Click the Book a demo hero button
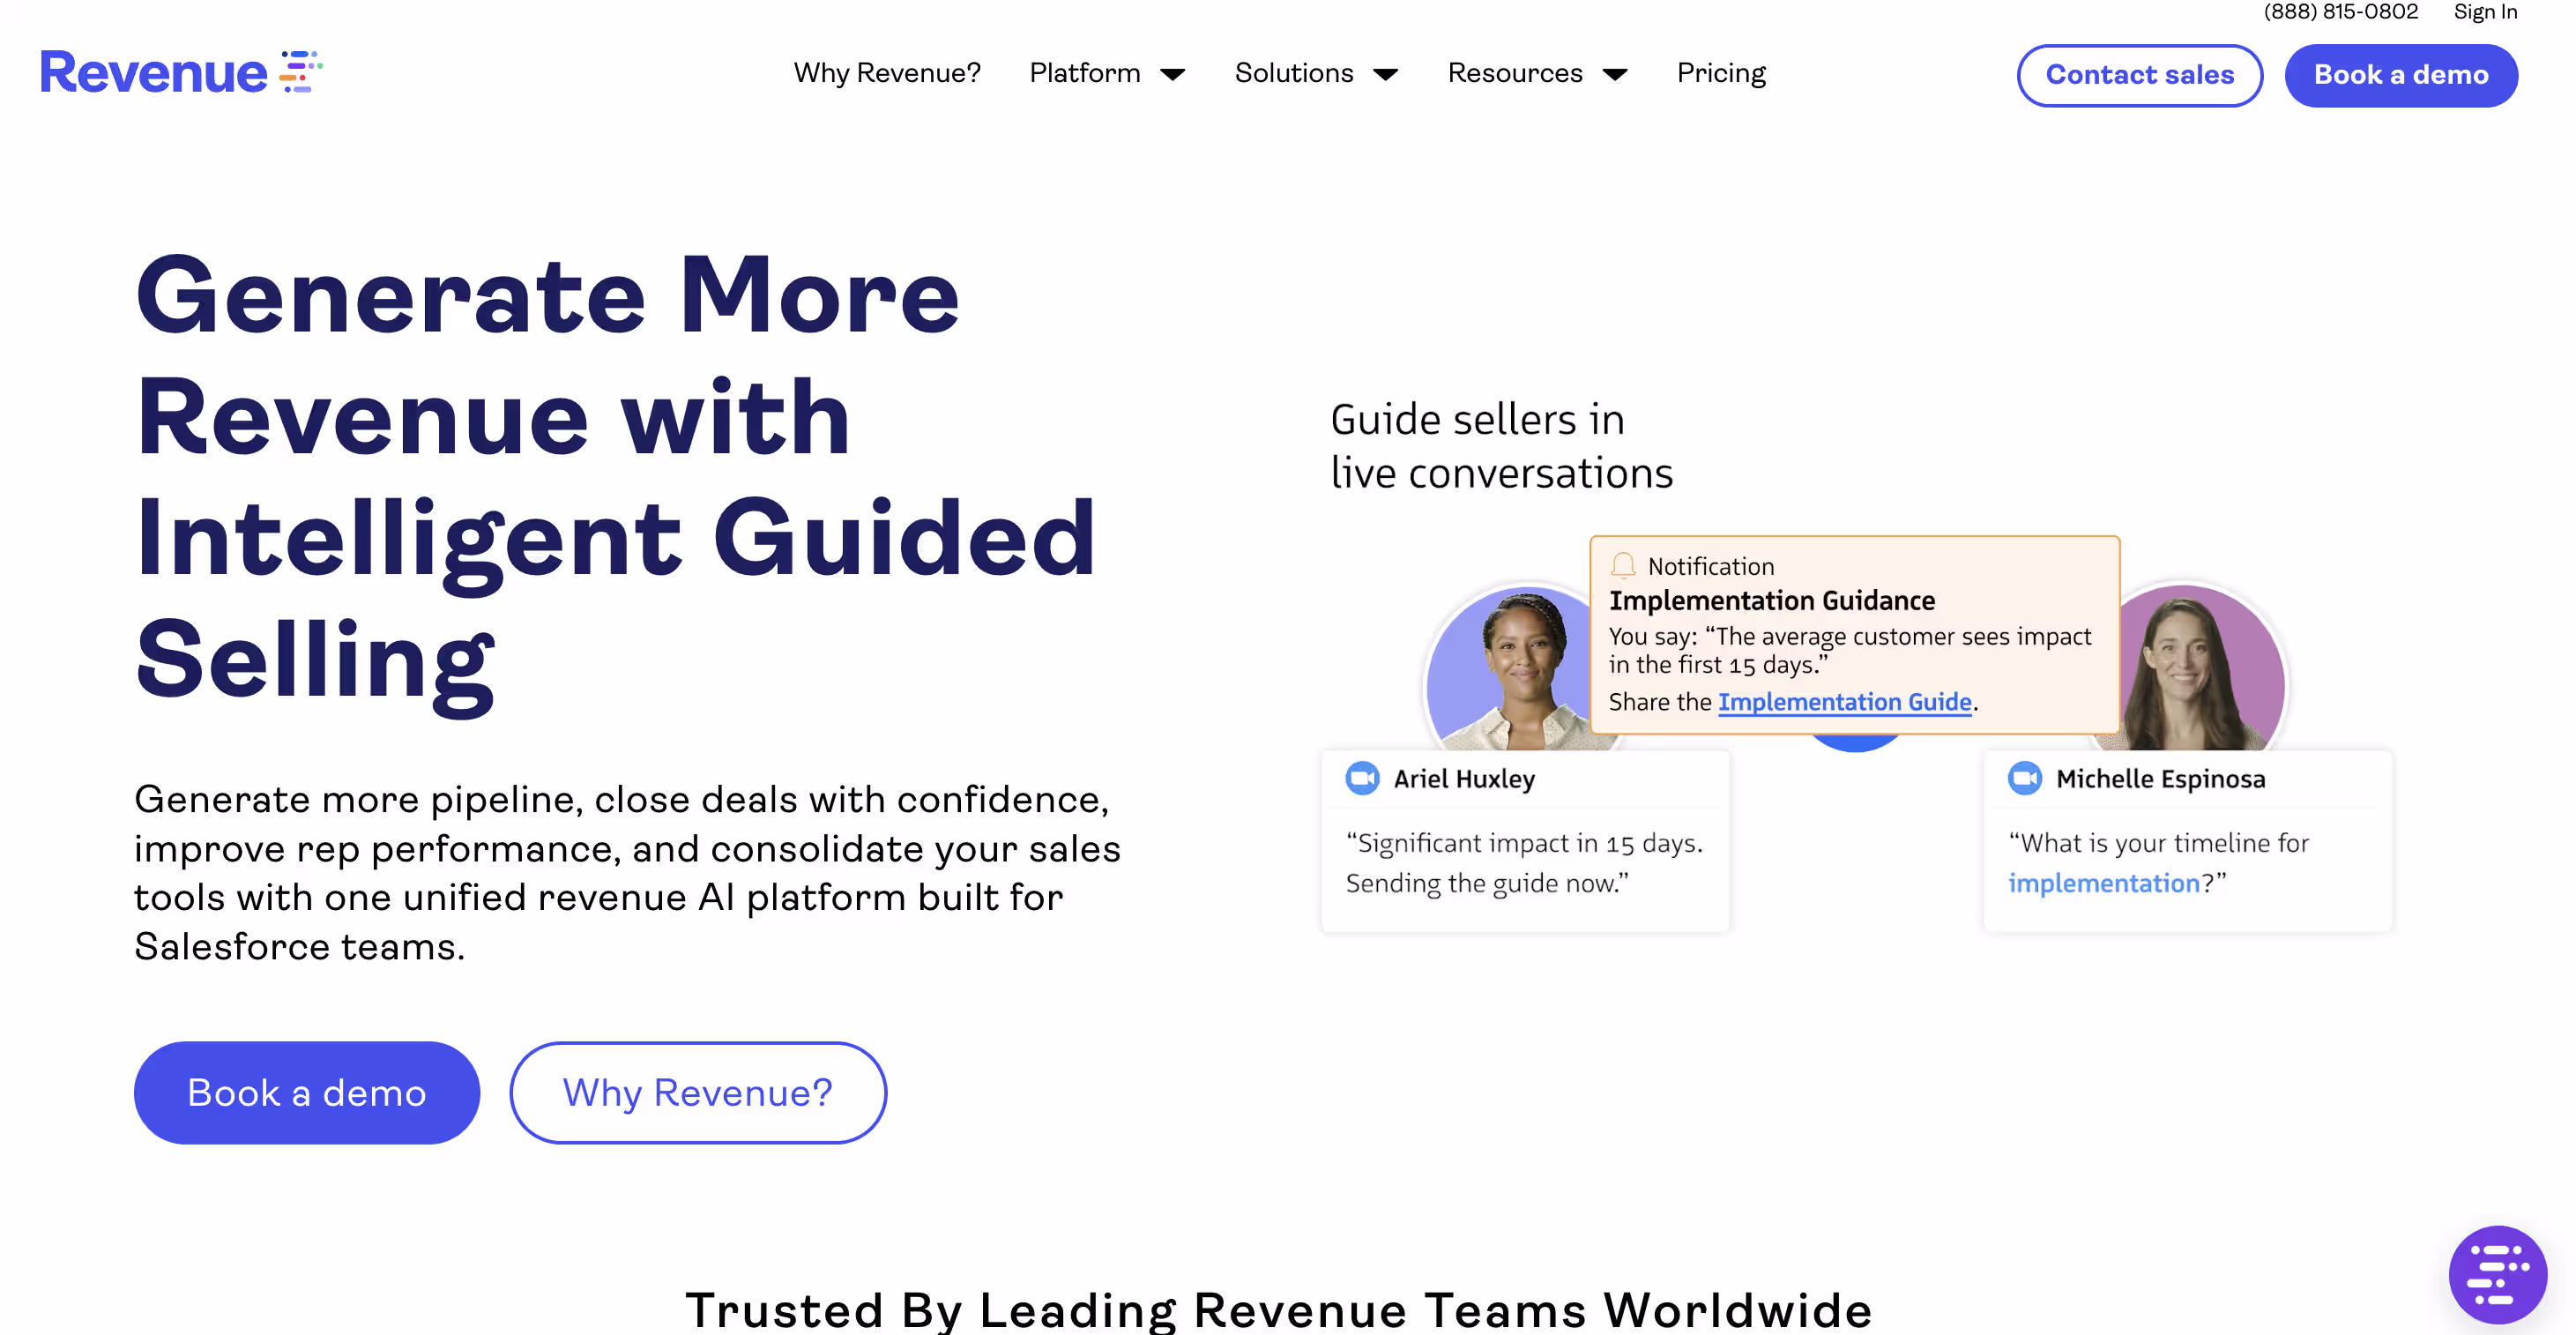 pos(306,1092)
